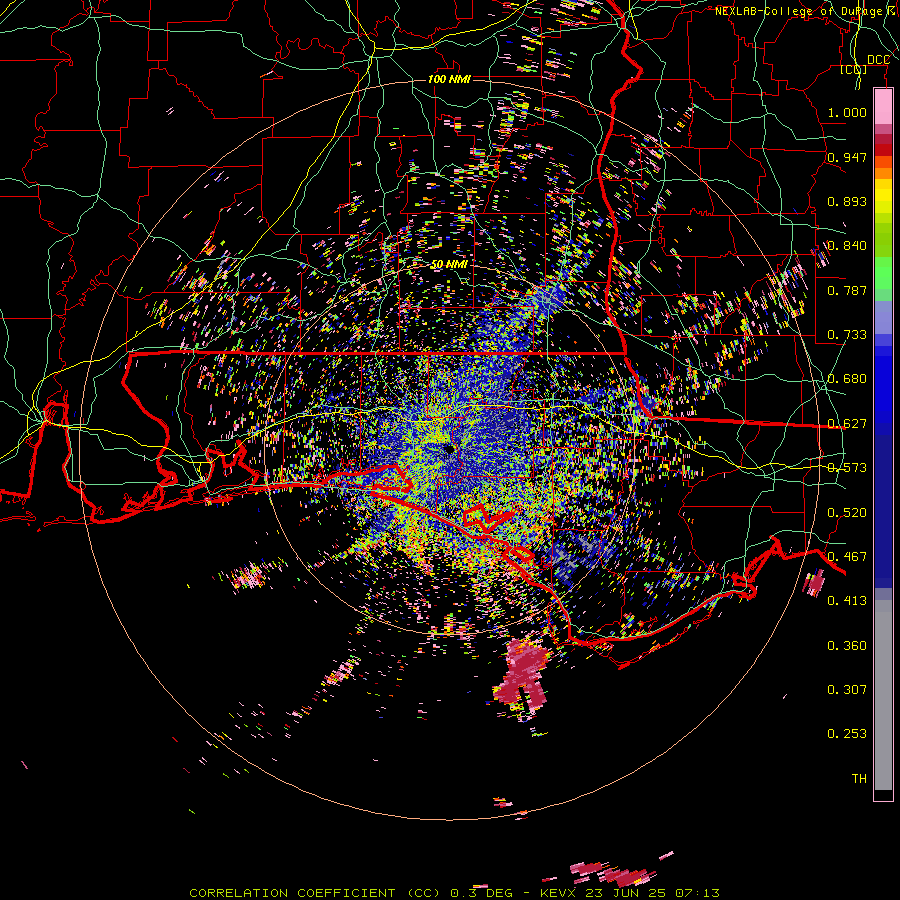This screenshot has width=900, height=900.
Task: Click the 100 NMI range ring label
Action: 449,79
